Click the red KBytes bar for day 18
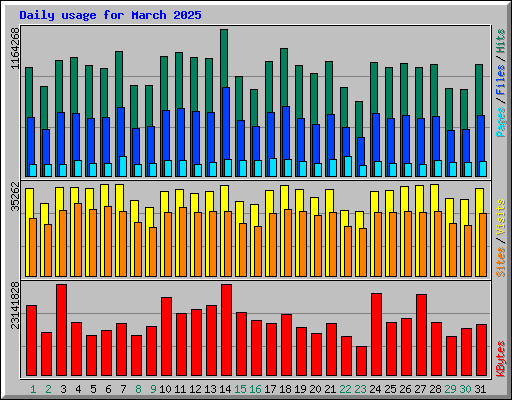Viewport: 512px width, 400px height. 286,345
